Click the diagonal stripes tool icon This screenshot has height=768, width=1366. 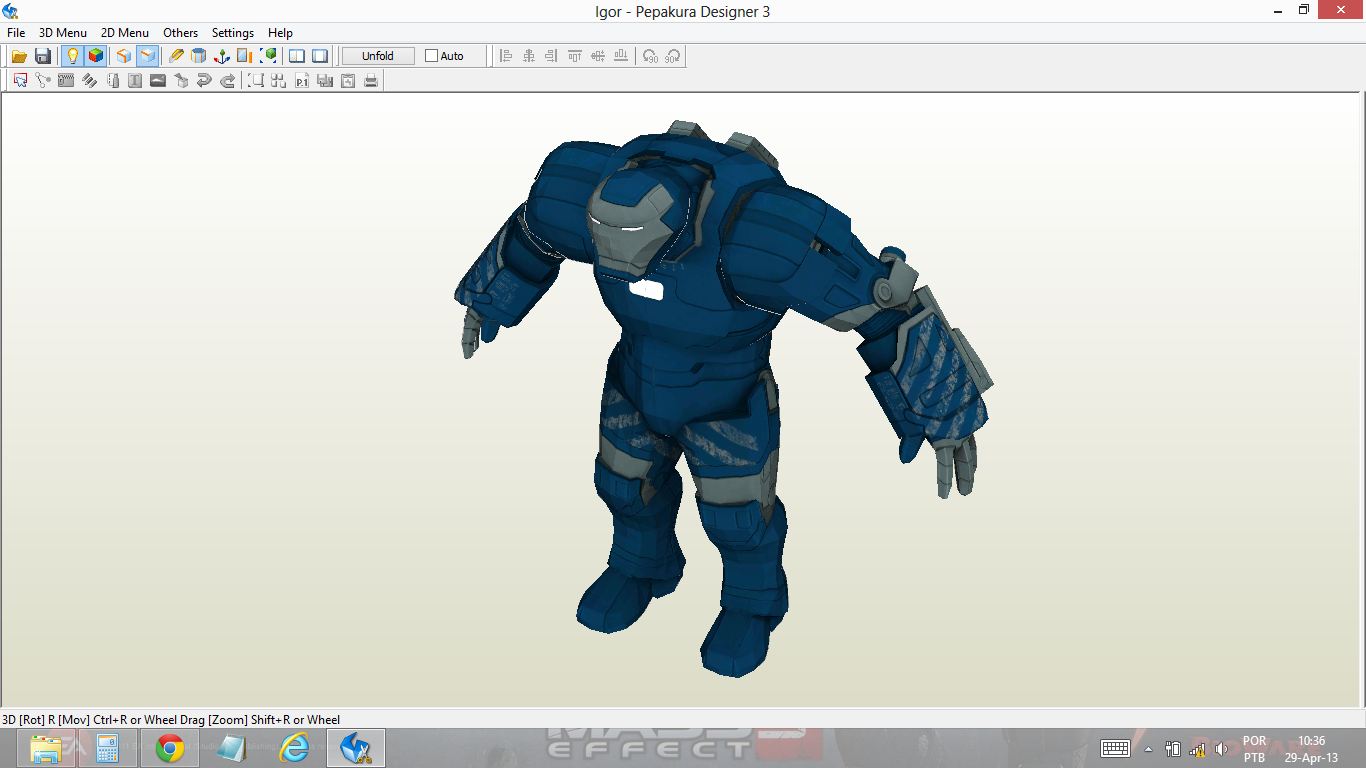[x=89, y=80]
